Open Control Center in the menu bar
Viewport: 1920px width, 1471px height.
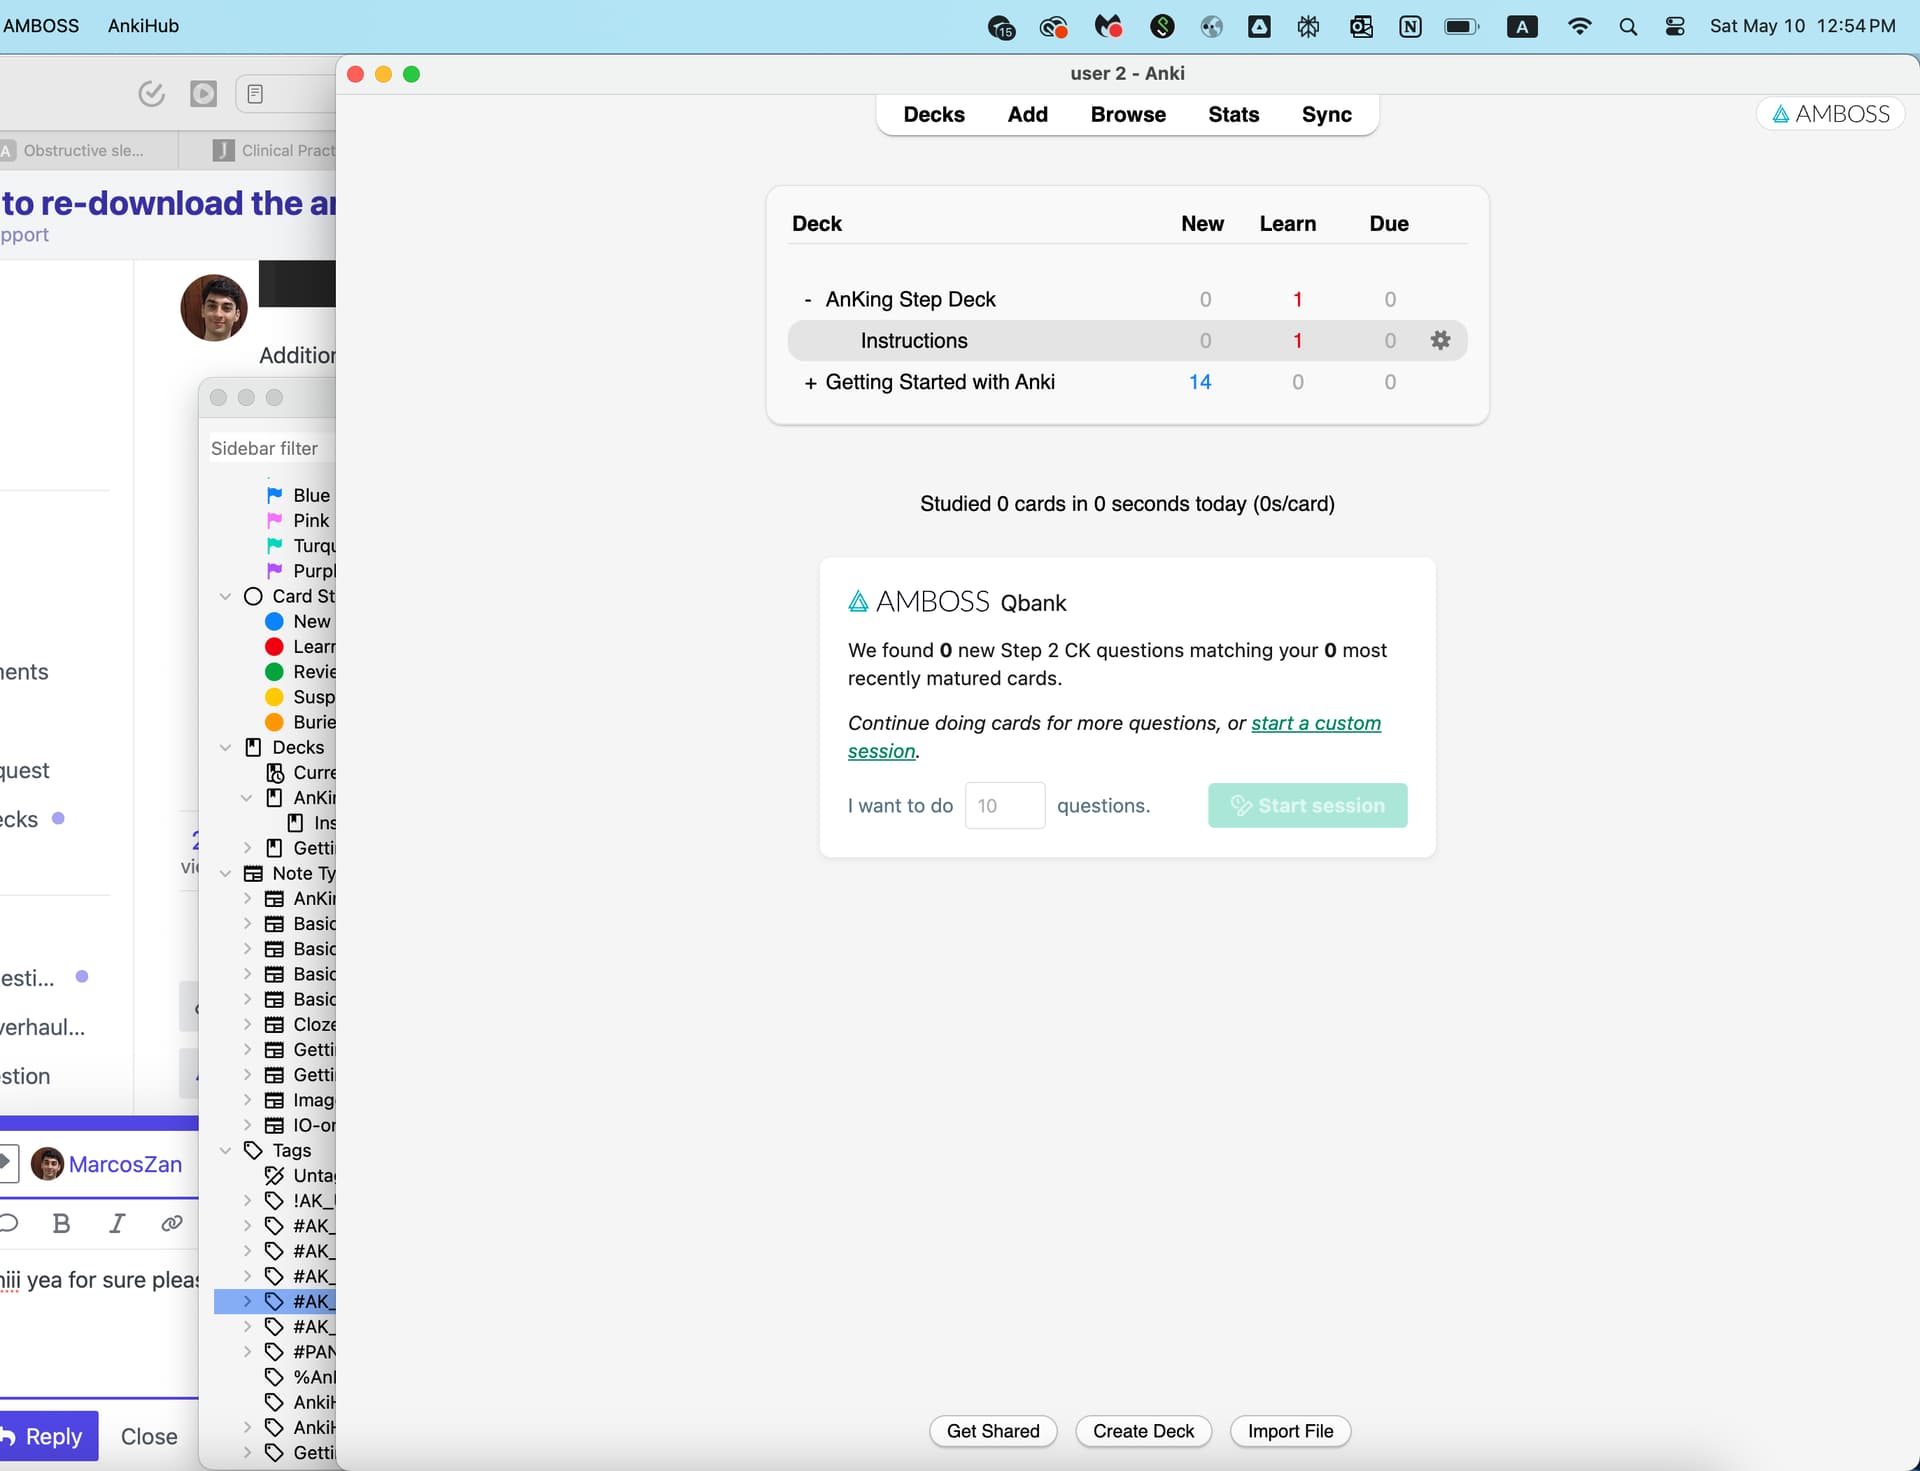tap(1675, 27)
